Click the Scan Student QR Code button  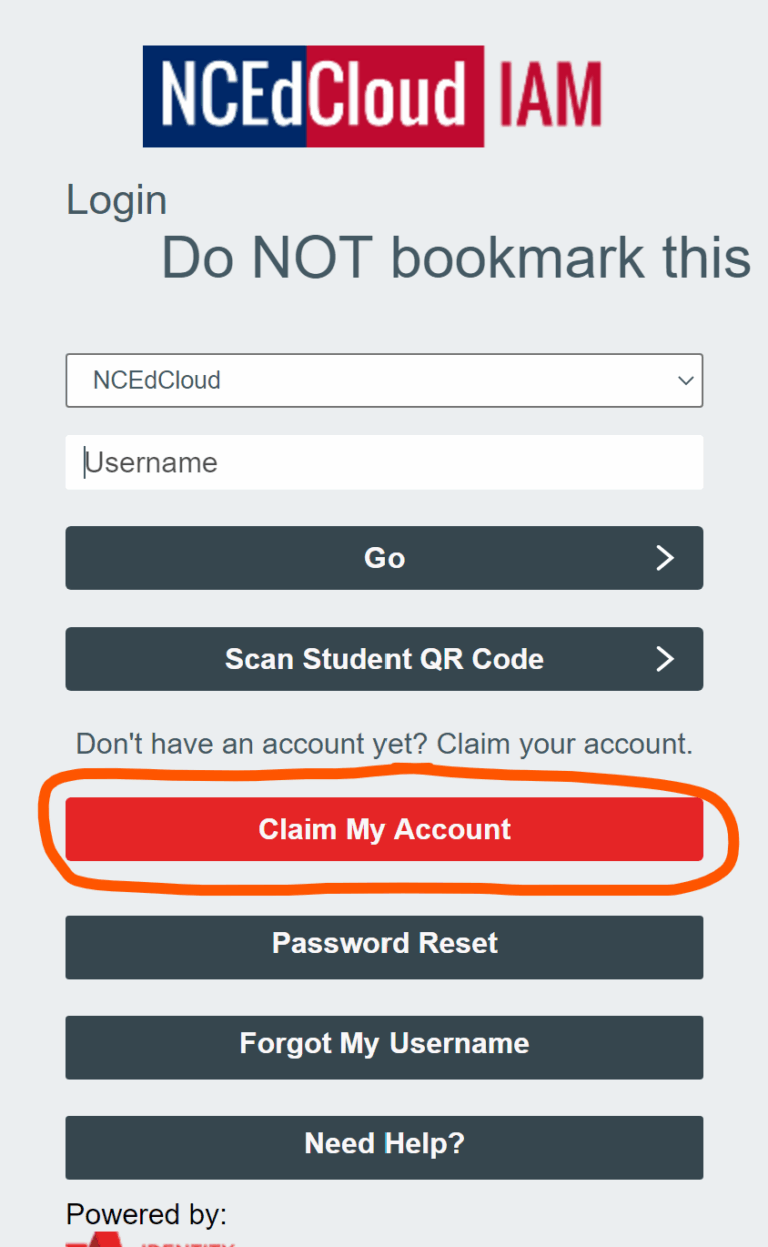pos(384,659)
